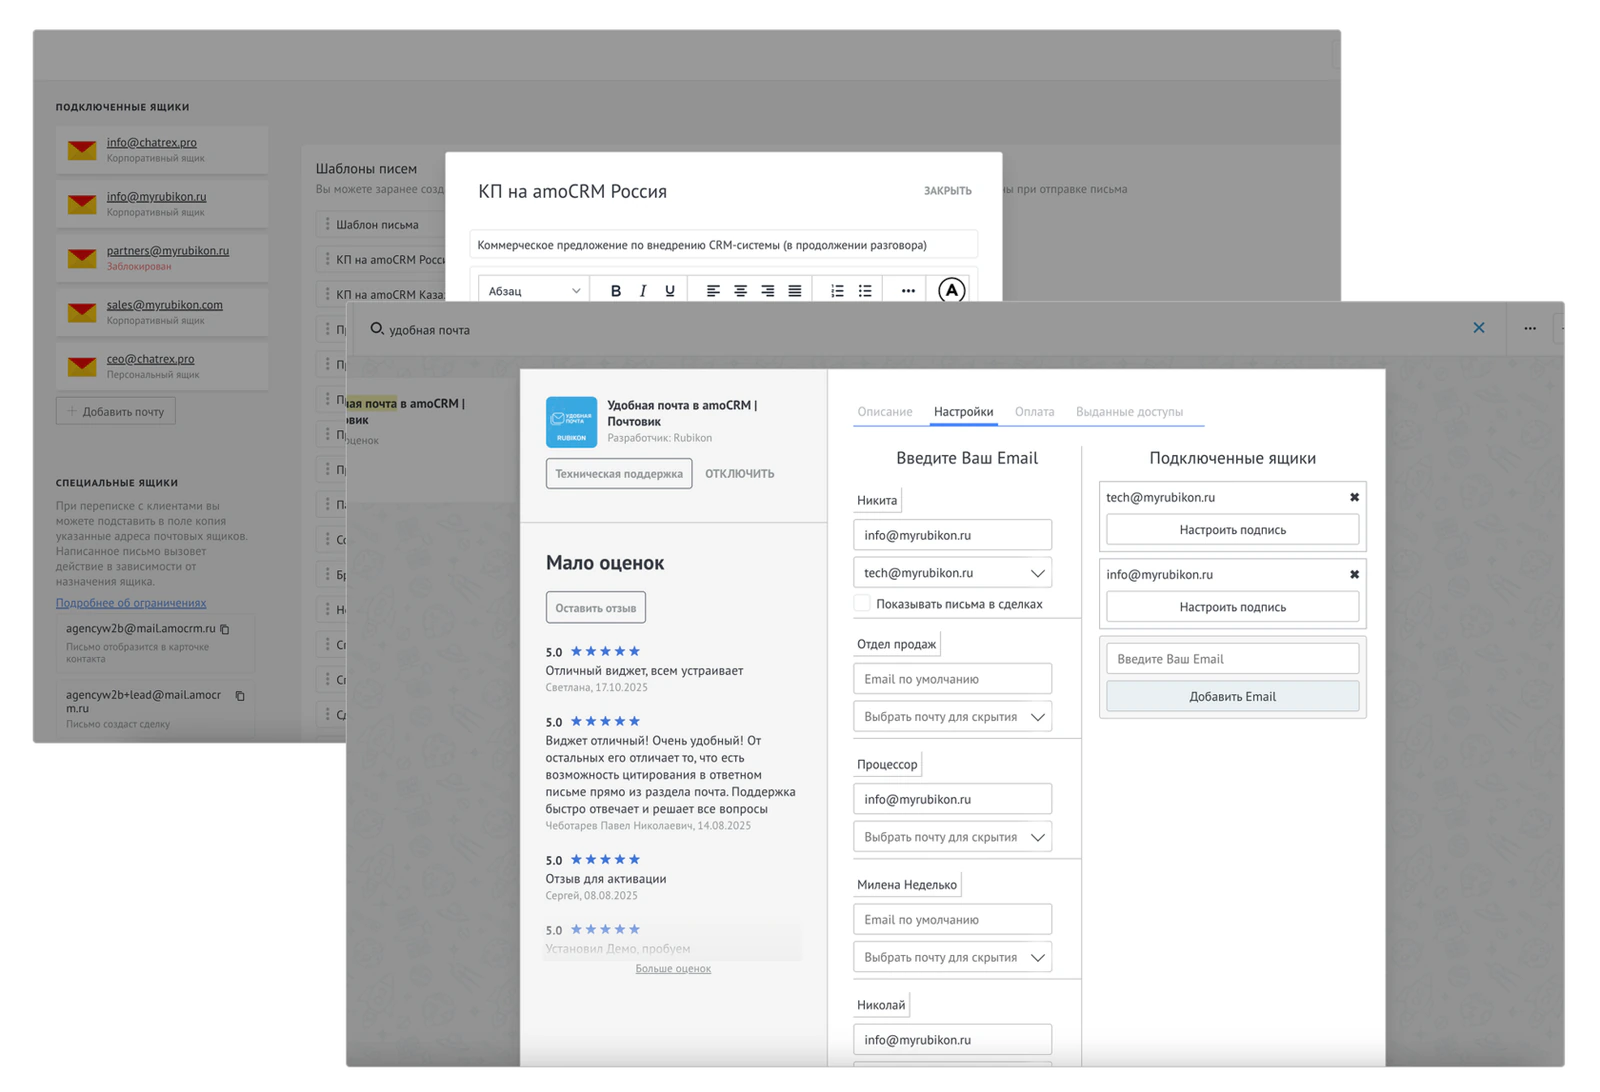Center align text in editor toolbar
The width and height of the screenshot is (1600, 1092).
click(x=740, y=291)
